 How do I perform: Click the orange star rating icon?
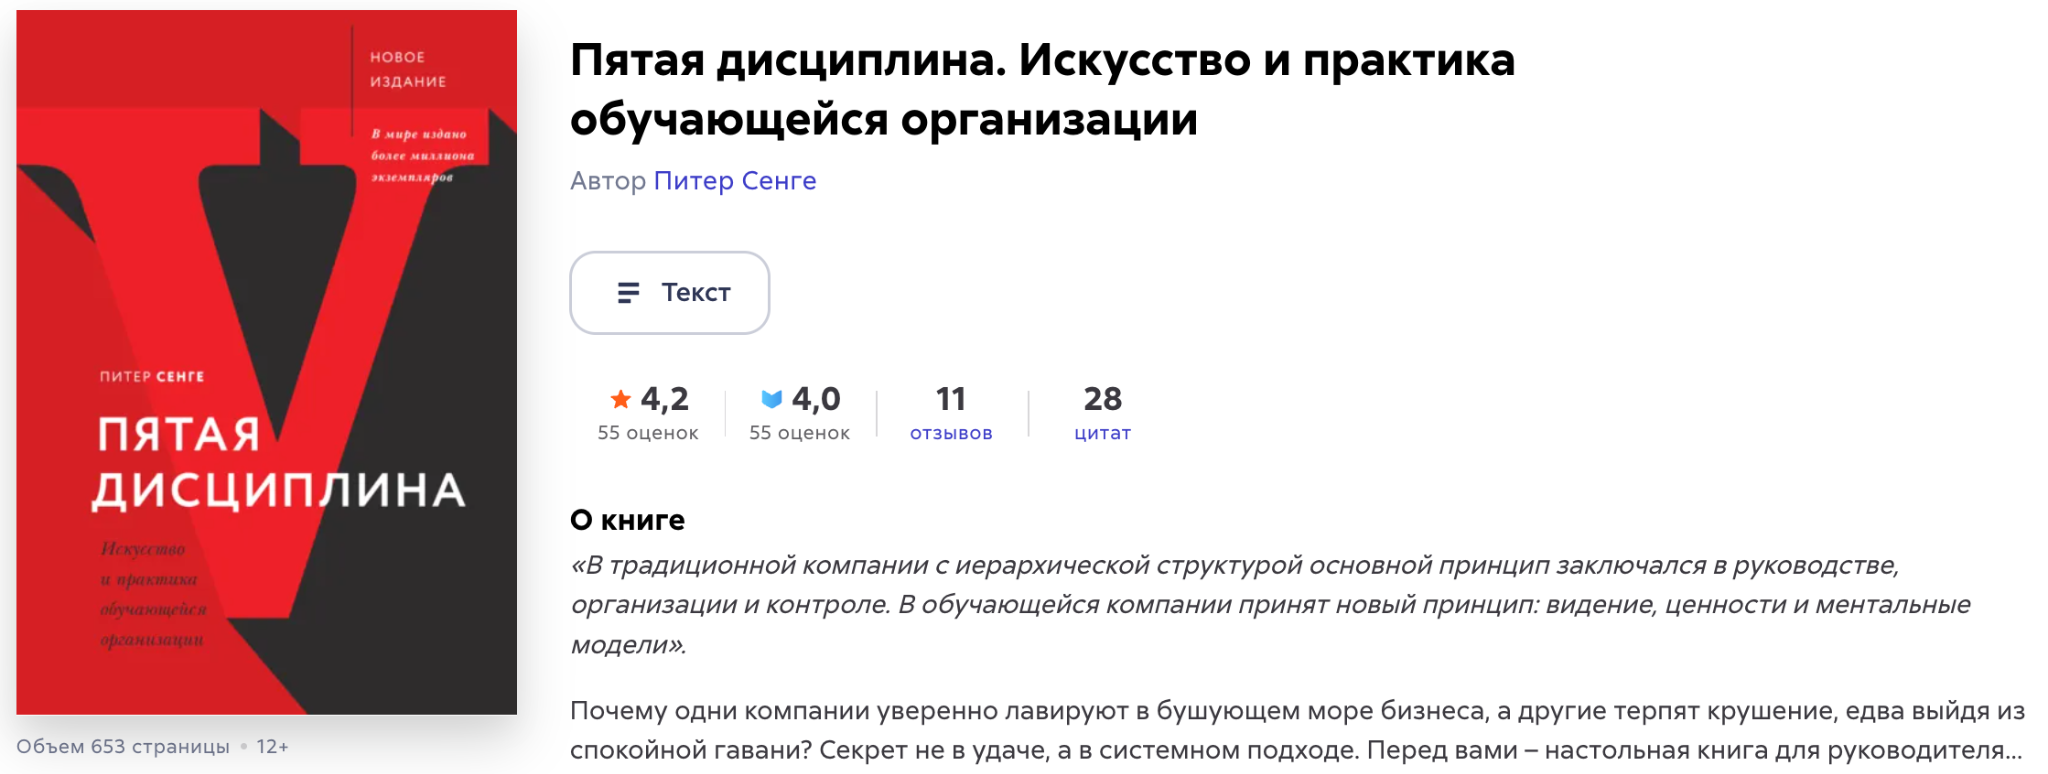620,399
